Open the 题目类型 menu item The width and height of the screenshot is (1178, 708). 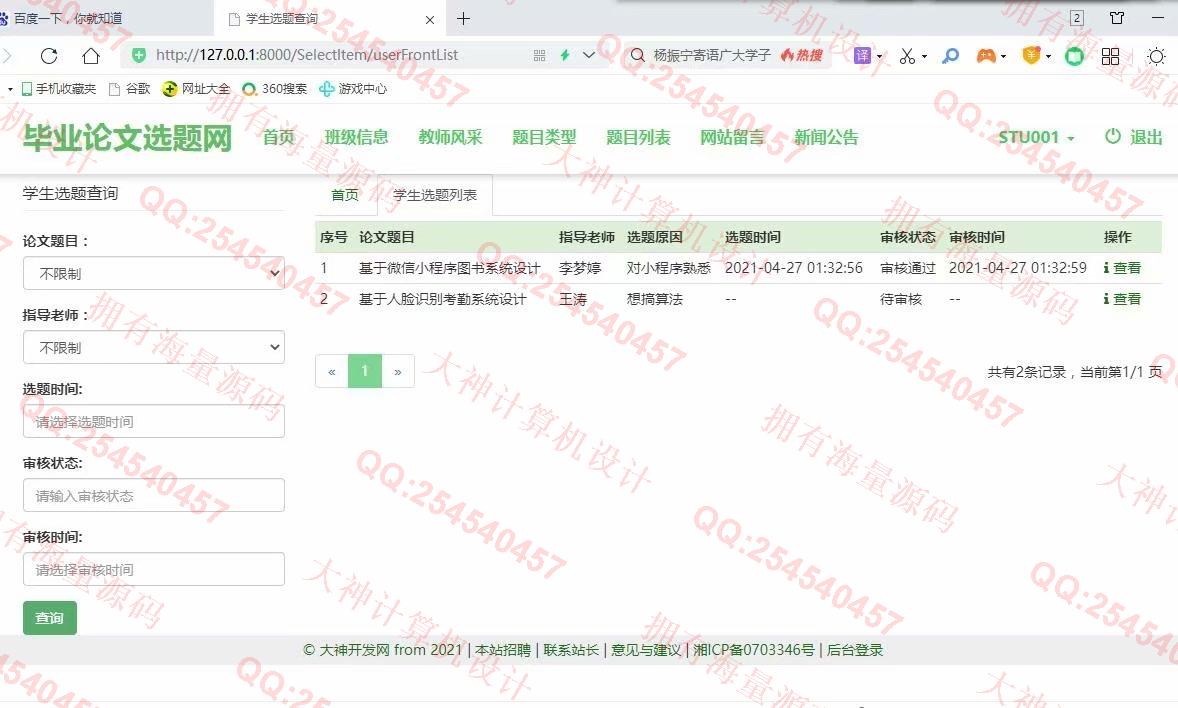[x=544, y=138]
